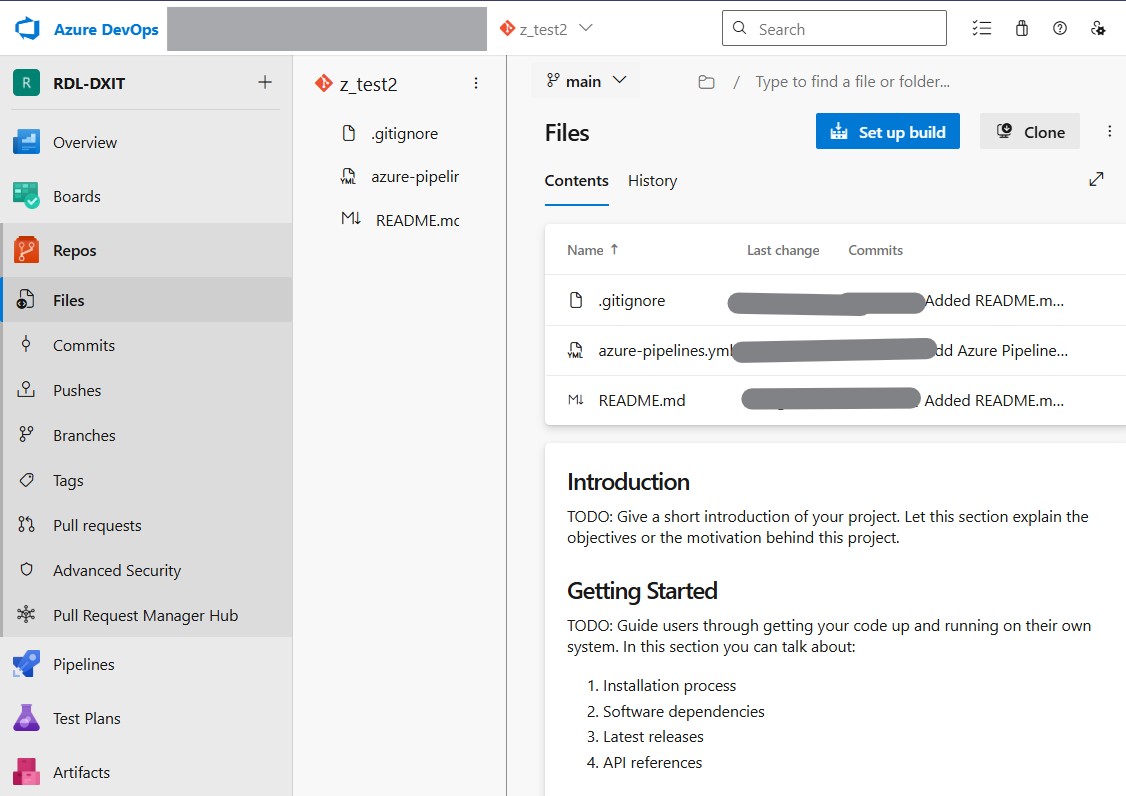Click the Pushes icon in Repos menu
This screenshot has width=1126, height=796.
[26, 390]
